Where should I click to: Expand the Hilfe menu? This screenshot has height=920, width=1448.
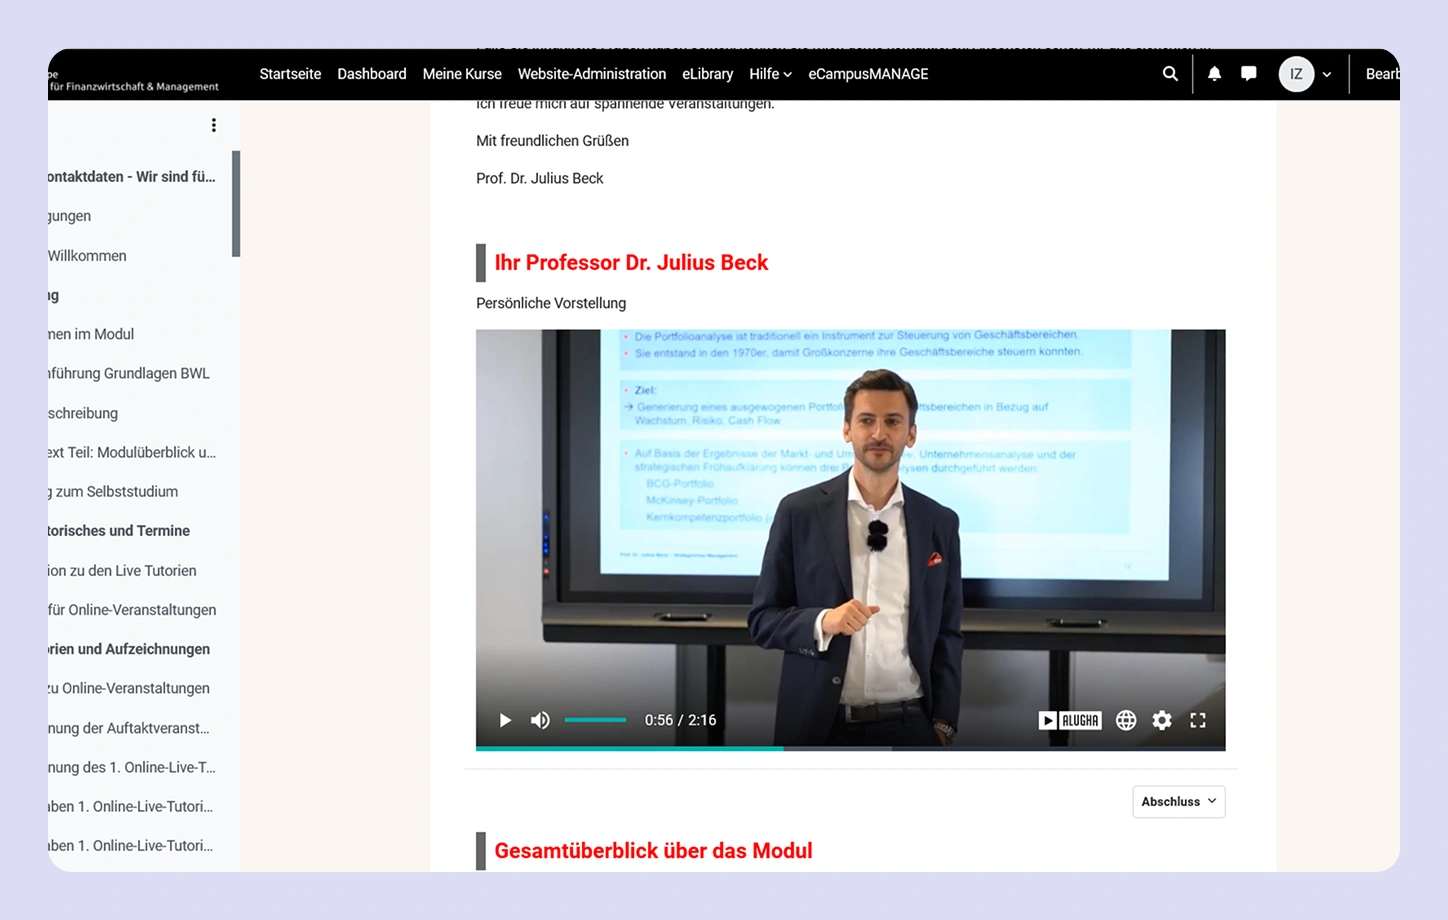tap(770, 74)
